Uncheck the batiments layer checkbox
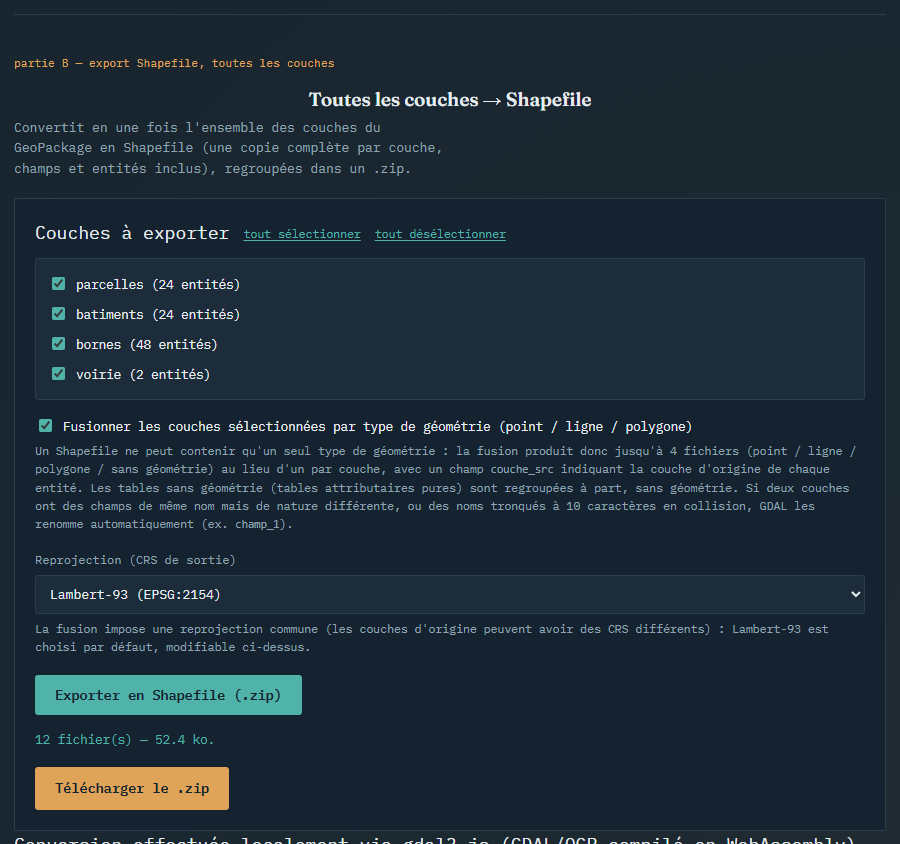Viewport: 900px width, 844px height. click(x=59, y=313)
